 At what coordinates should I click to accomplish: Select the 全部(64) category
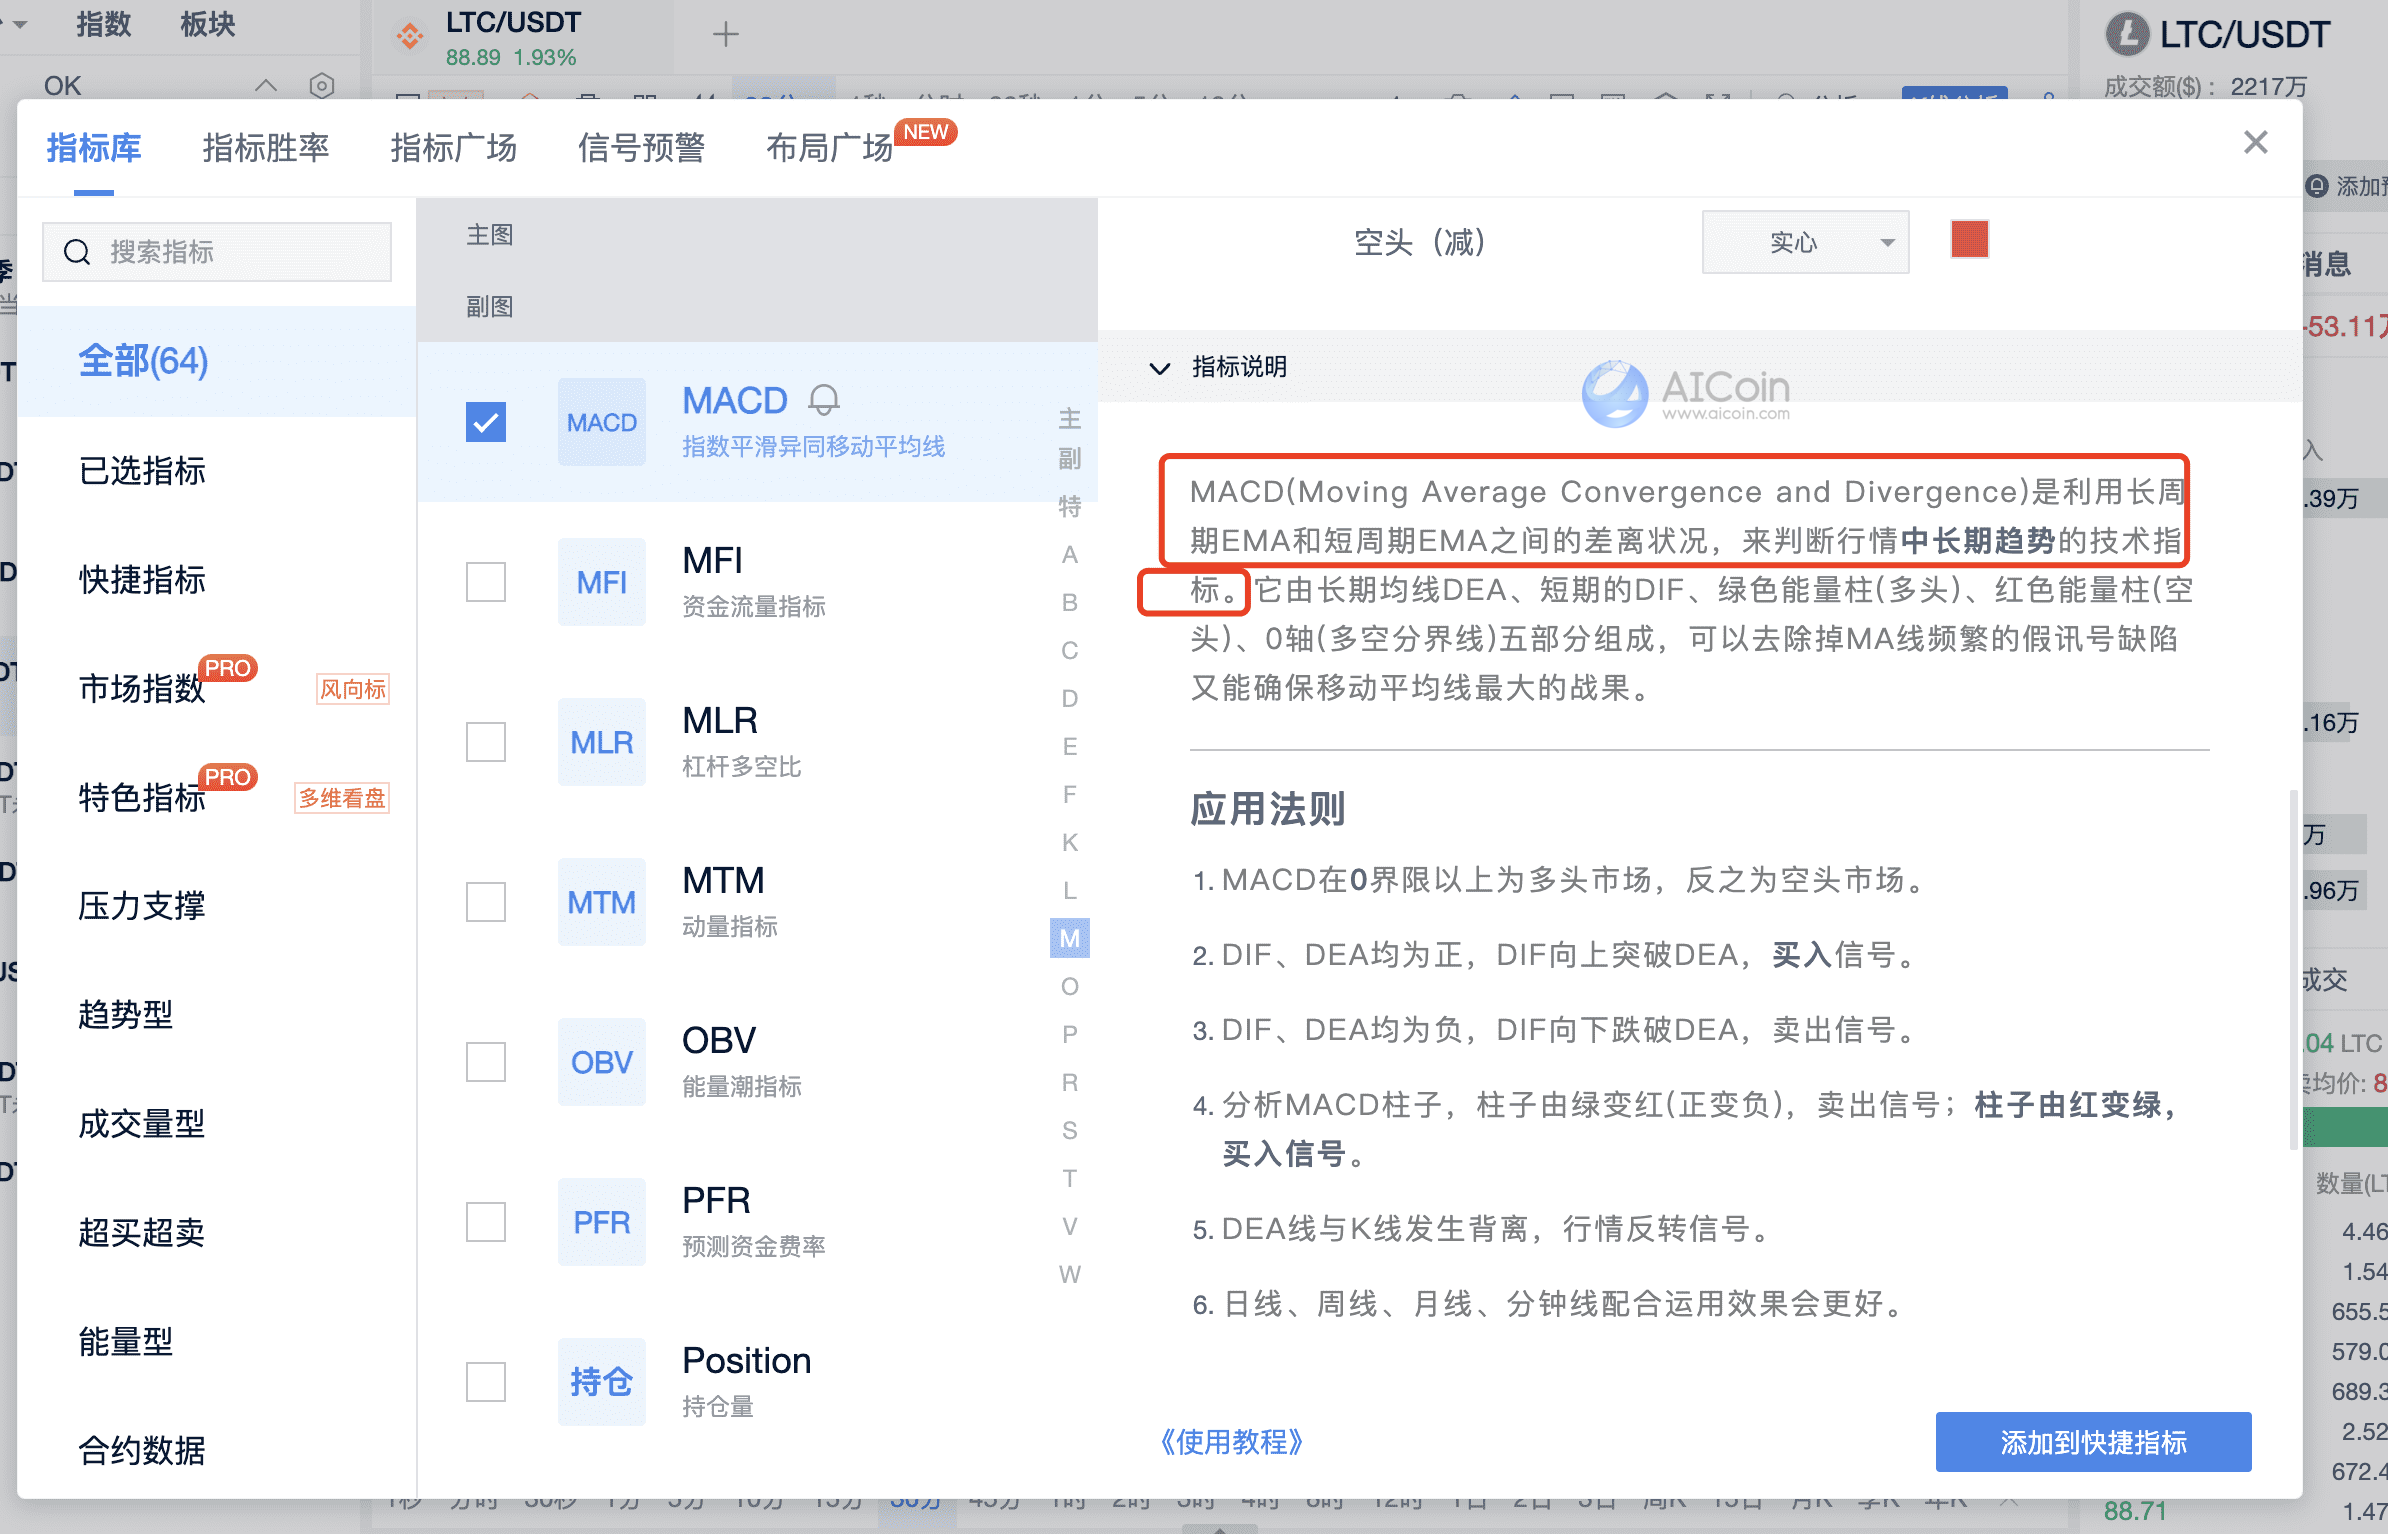point(217,362)
